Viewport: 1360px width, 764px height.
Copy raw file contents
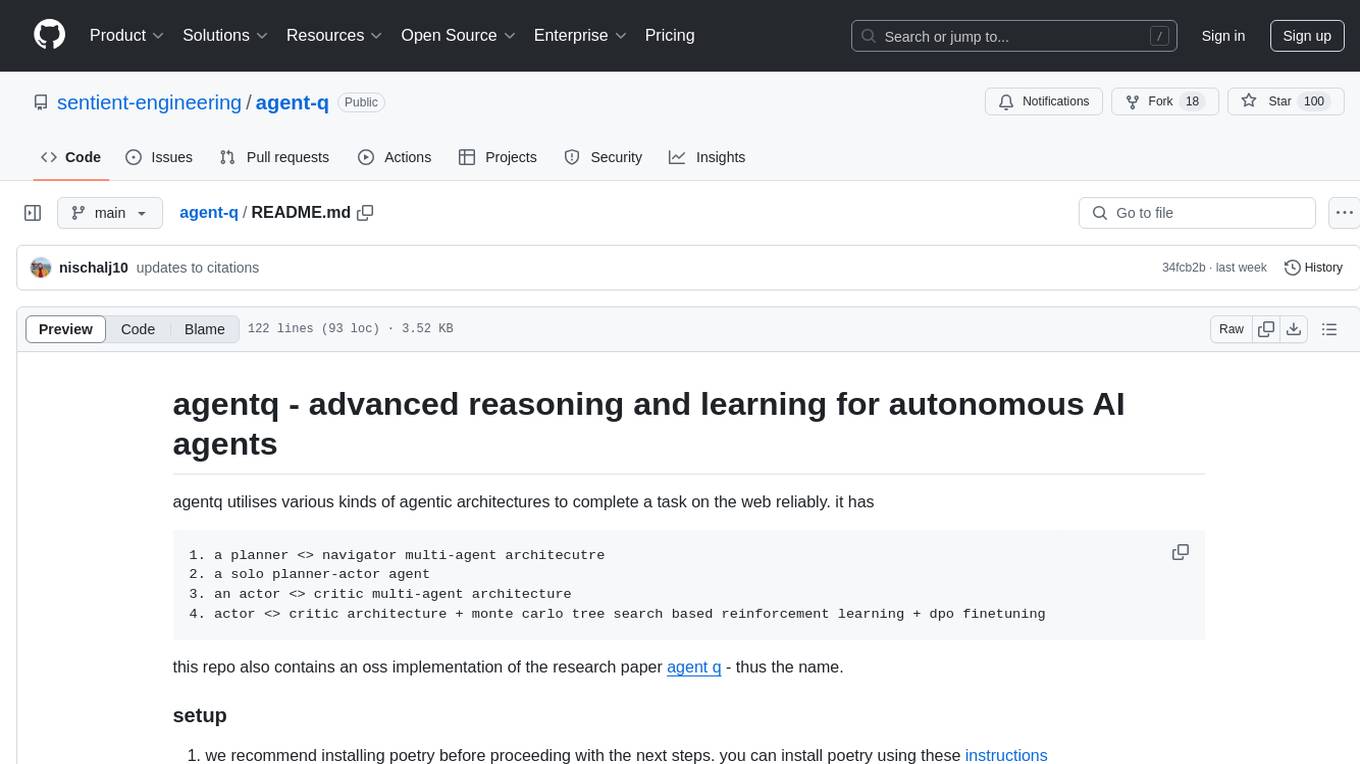(1266, 329)
